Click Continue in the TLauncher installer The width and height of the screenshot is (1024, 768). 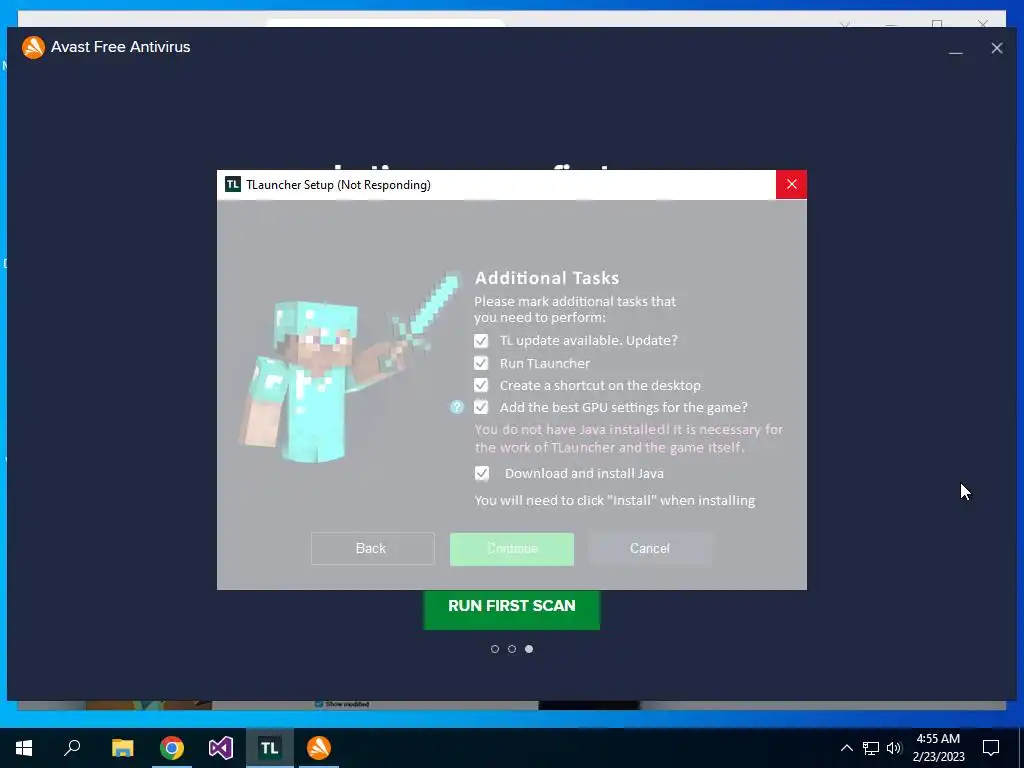512,549
